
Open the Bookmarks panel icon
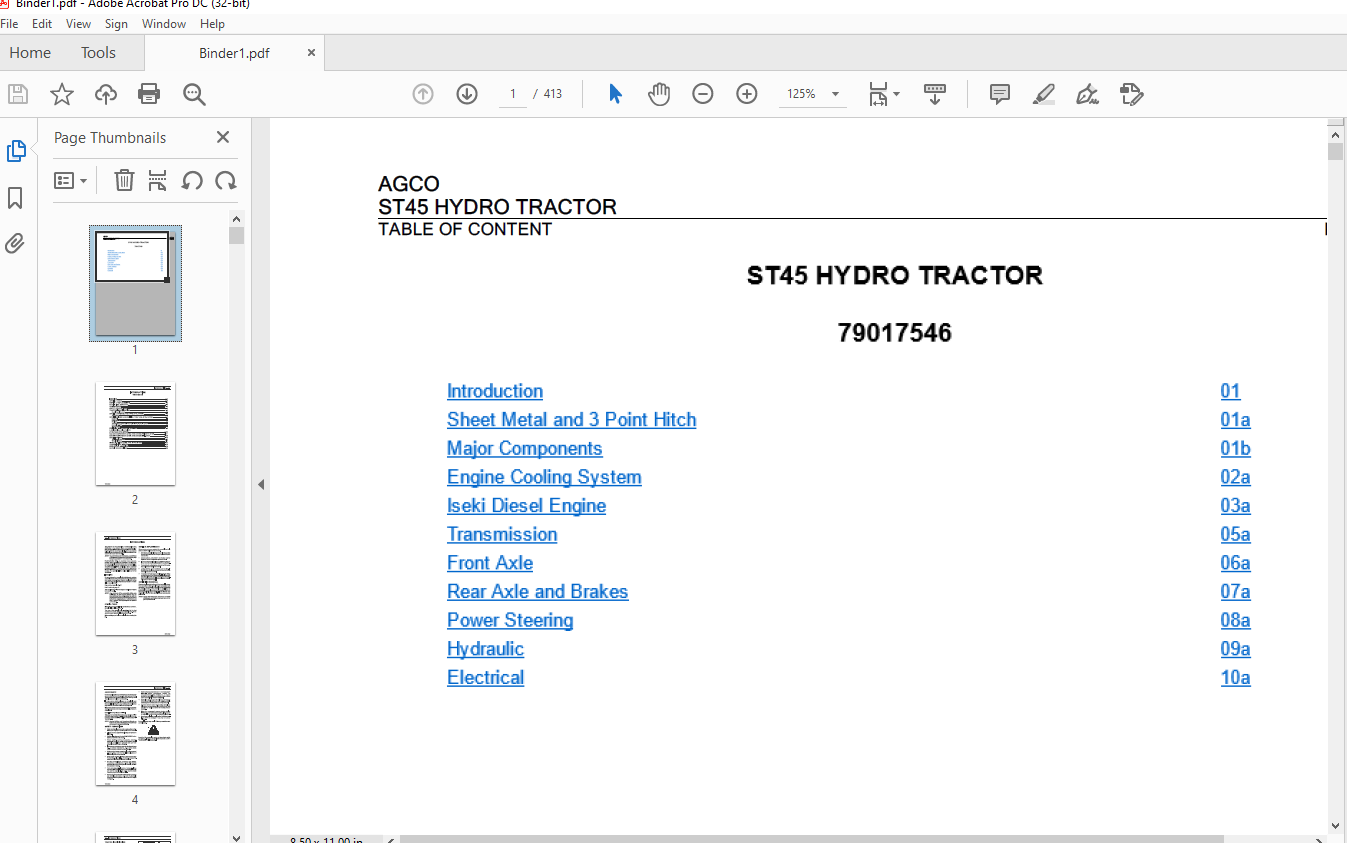coord(15,198)
